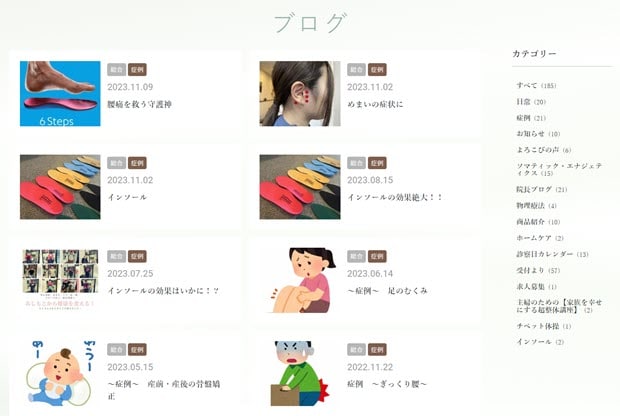Select the インソール (2) category in sidebar

coord(540,342)
